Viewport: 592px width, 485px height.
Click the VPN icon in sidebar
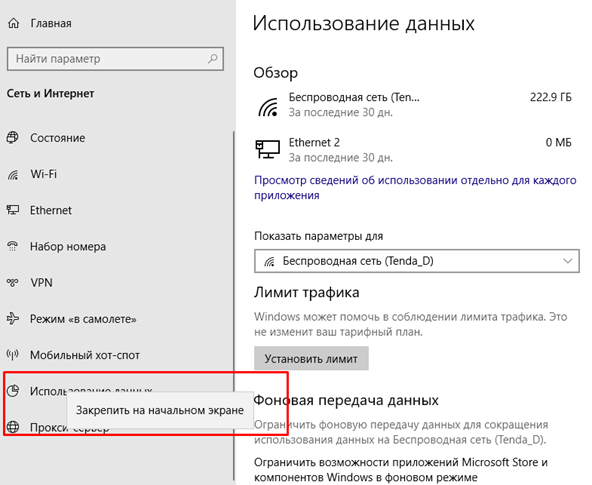click(12, 282)
